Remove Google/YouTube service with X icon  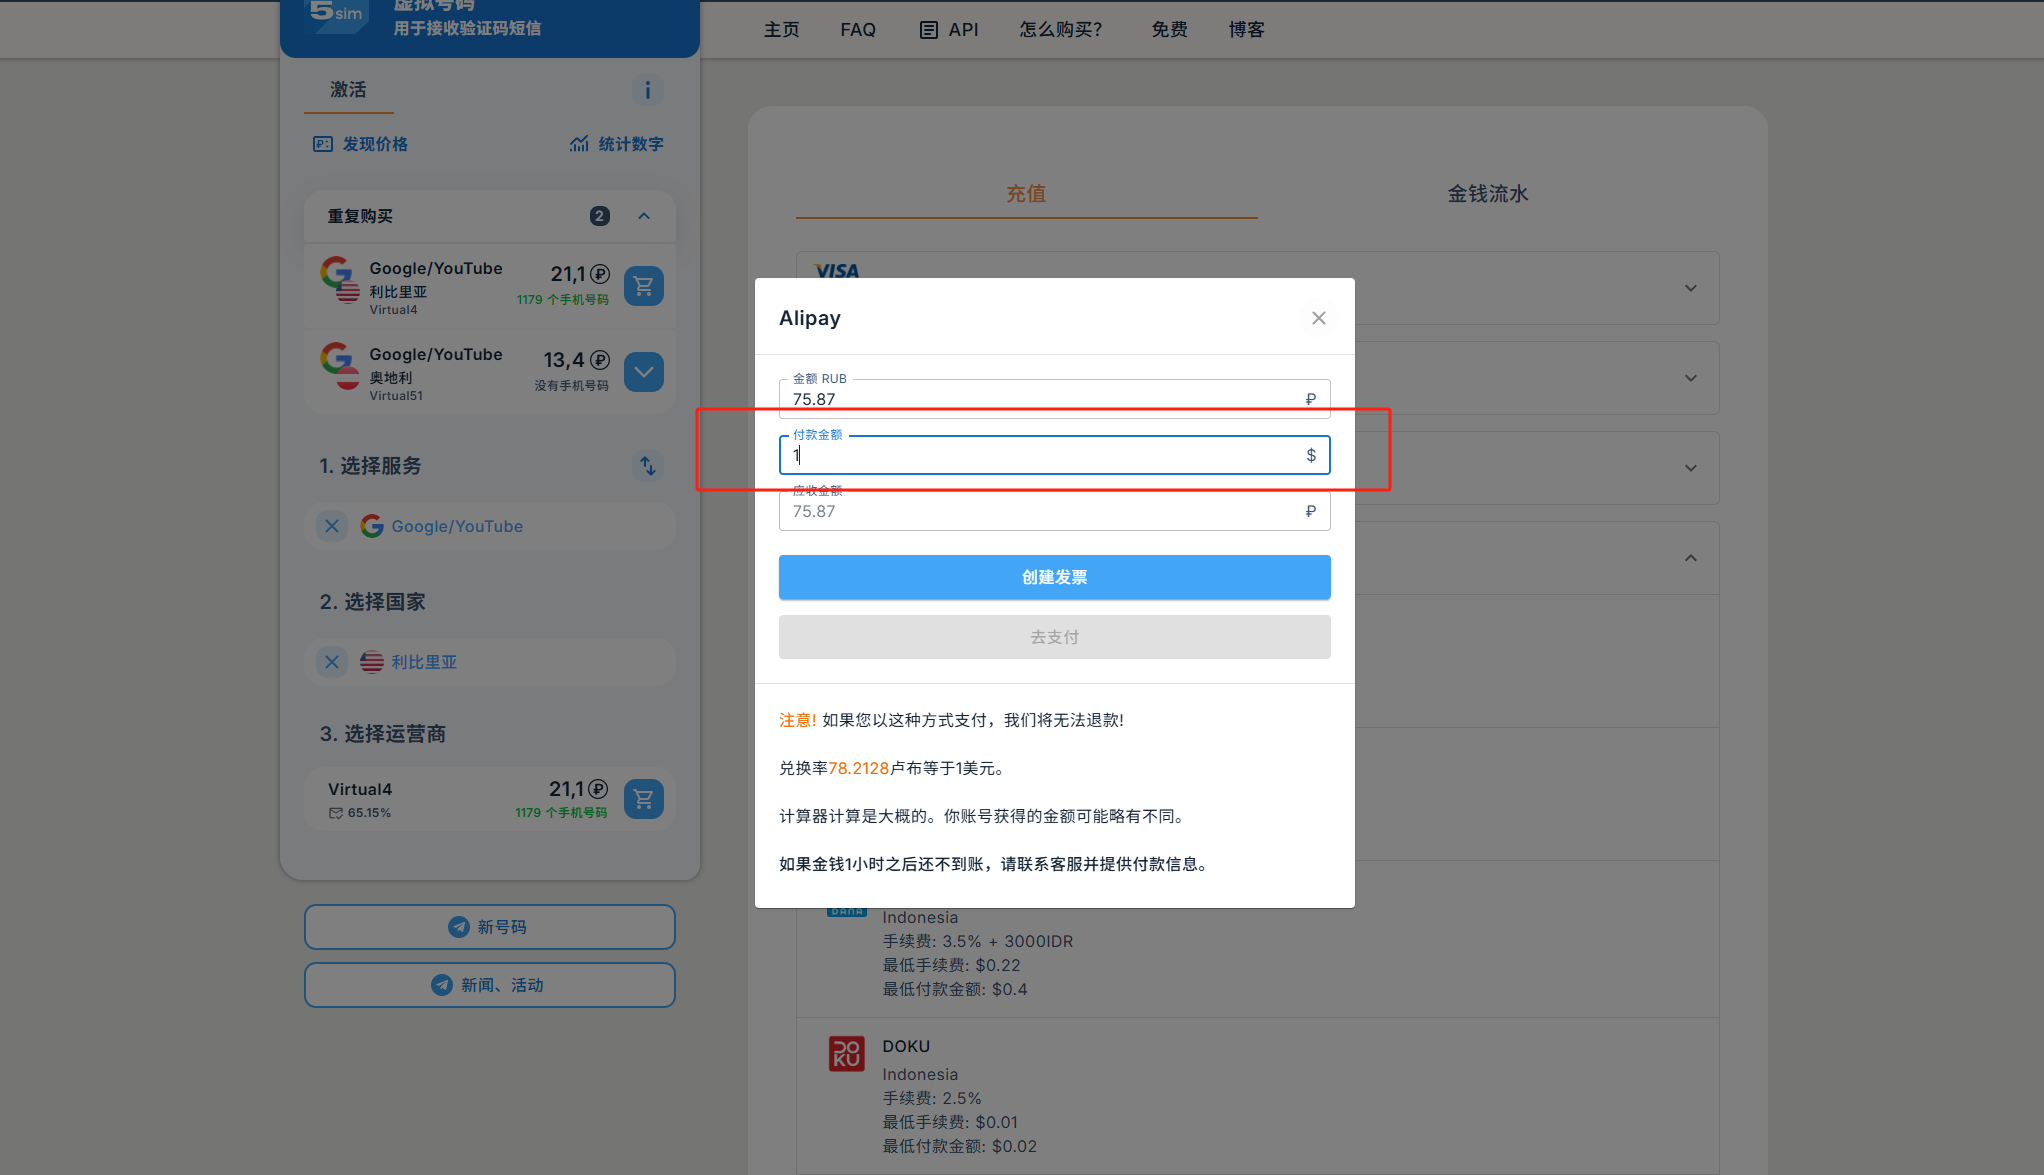332,526
